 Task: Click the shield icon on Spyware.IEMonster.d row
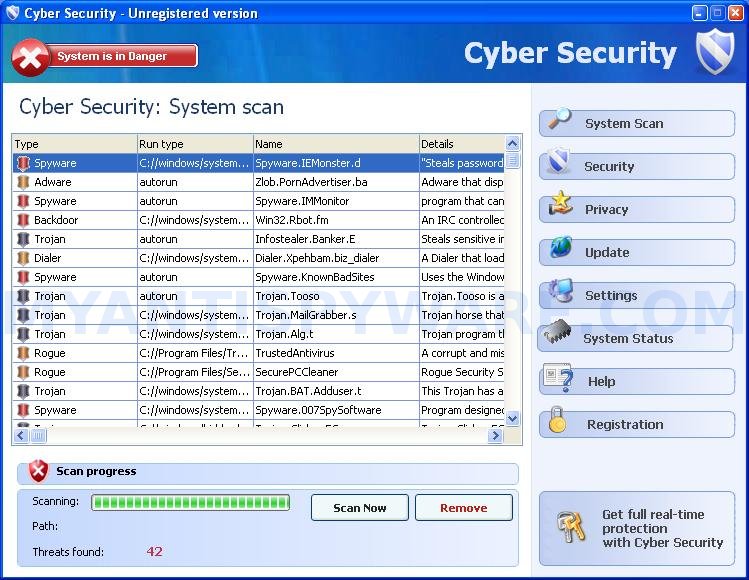point(23,163)
